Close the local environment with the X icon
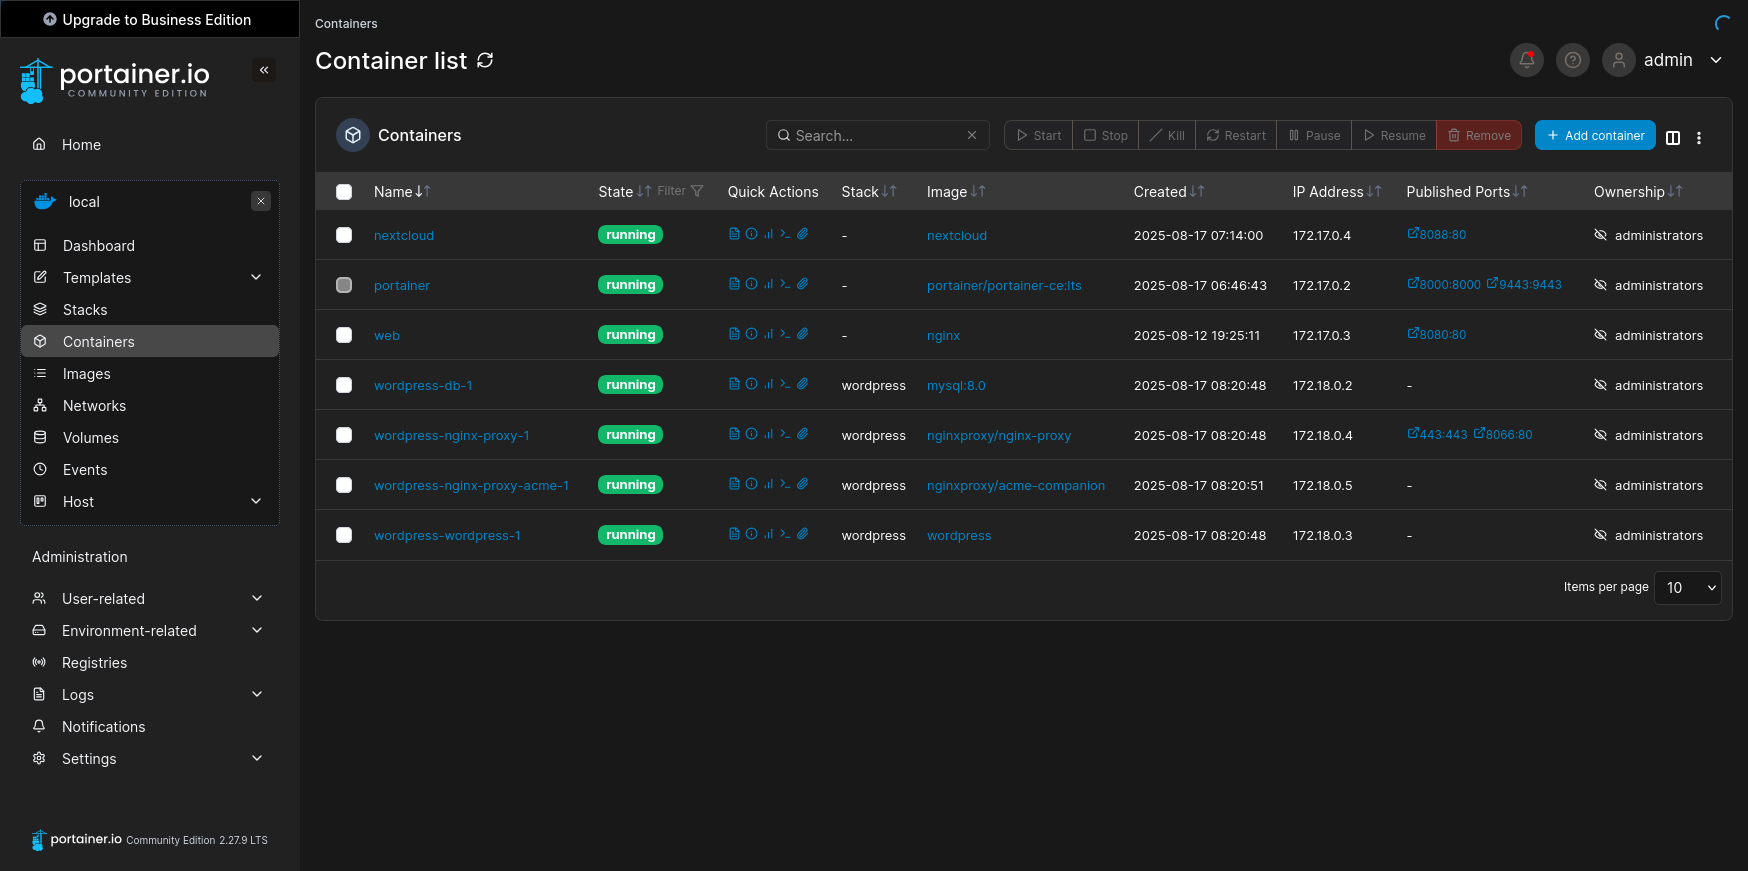The height and width of the screenshot is (871, 1748). (x=261, y=201)
